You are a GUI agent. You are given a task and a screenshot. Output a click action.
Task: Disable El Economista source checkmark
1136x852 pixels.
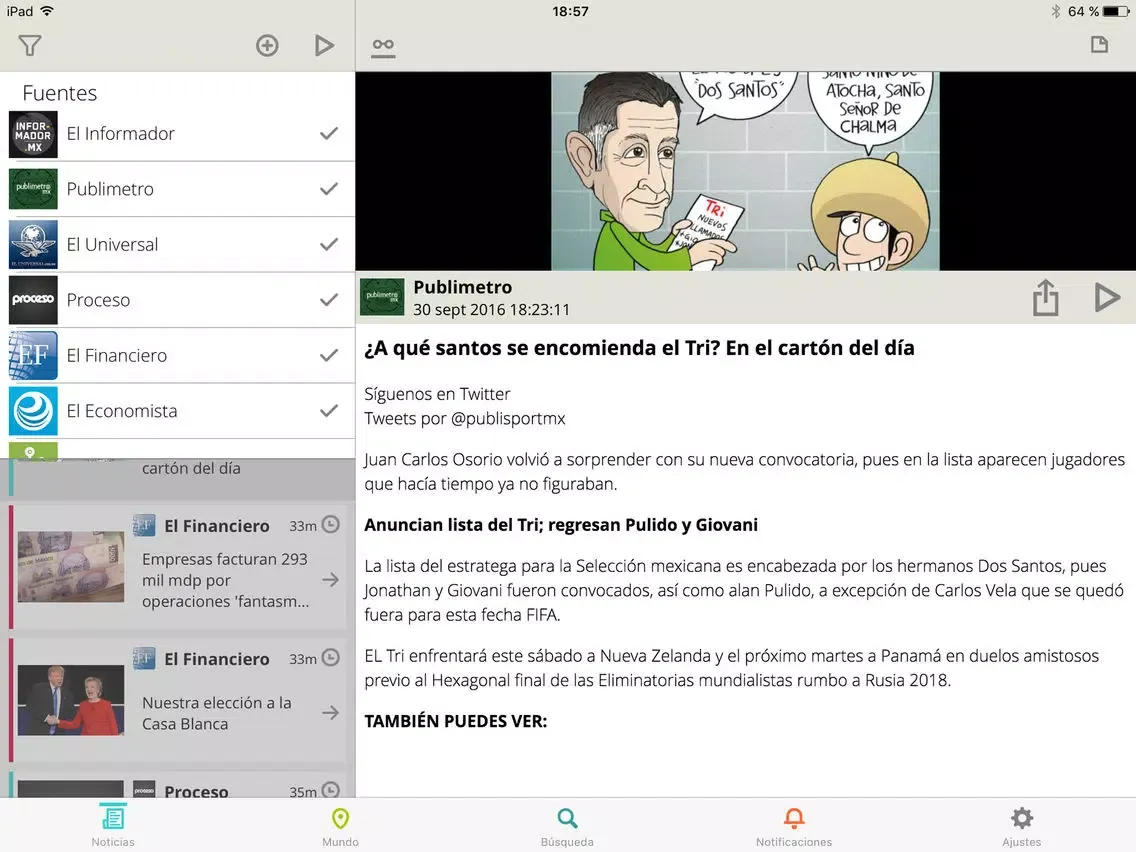point(329,411)
